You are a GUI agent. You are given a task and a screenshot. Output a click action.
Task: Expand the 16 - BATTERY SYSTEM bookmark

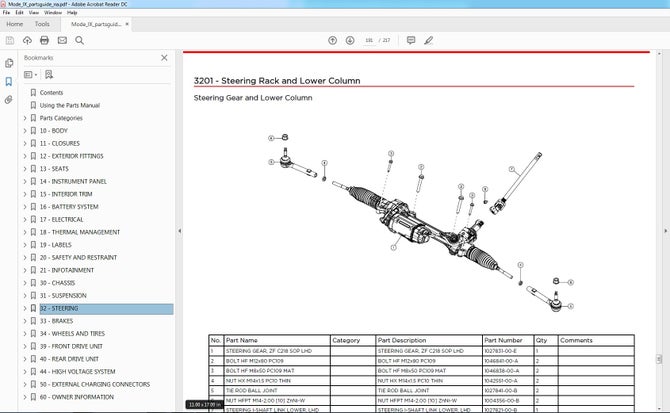tap(25, 206)
